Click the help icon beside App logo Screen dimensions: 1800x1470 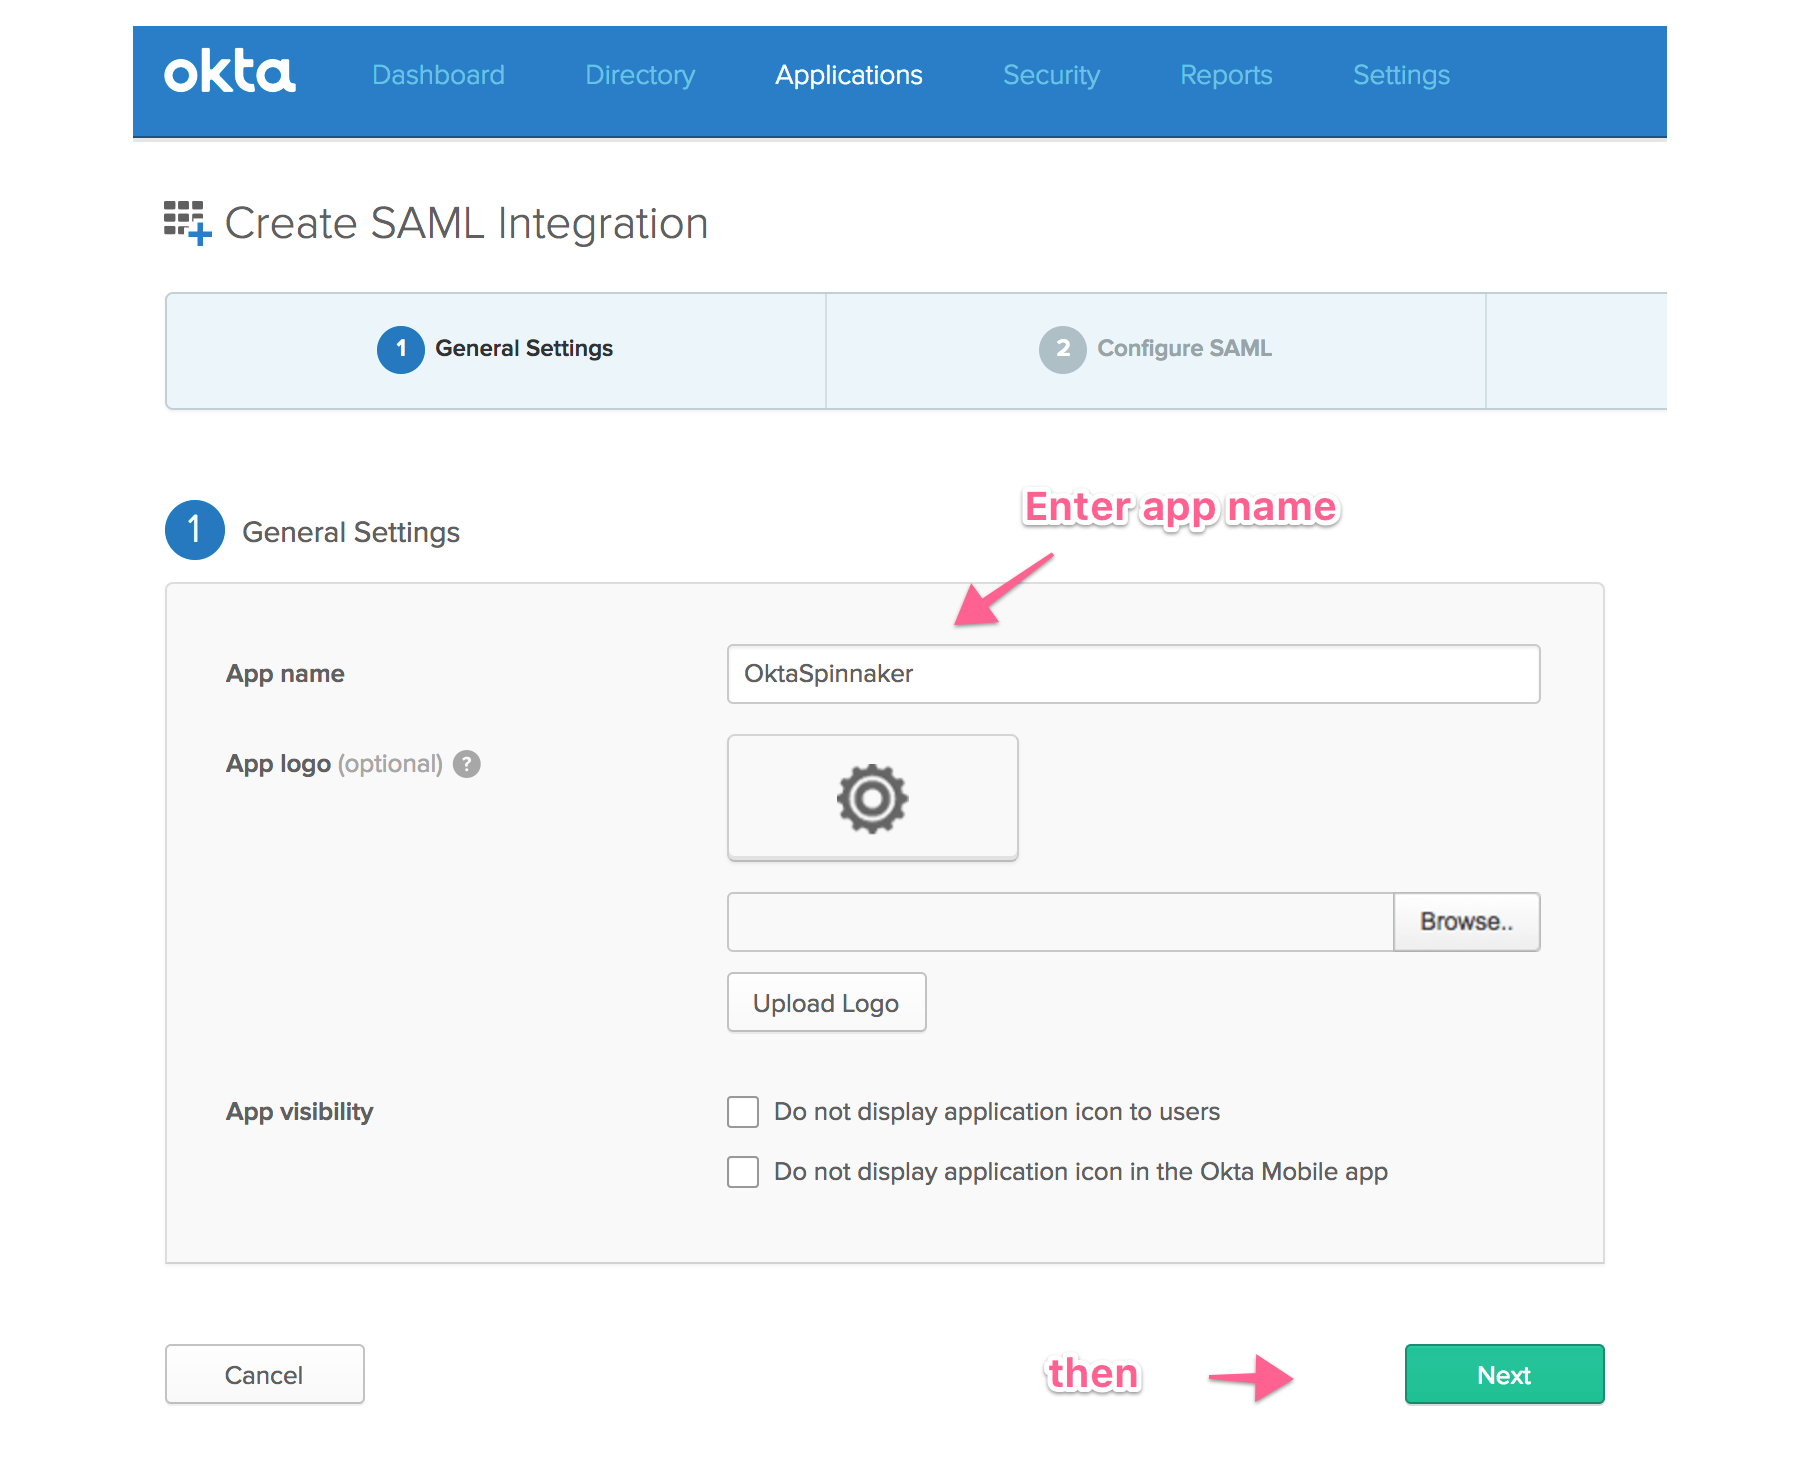point(466,764)
